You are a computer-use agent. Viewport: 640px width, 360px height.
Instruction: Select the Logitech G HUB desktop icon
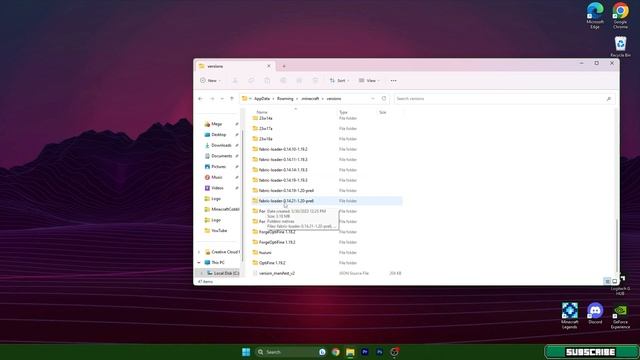620,285
